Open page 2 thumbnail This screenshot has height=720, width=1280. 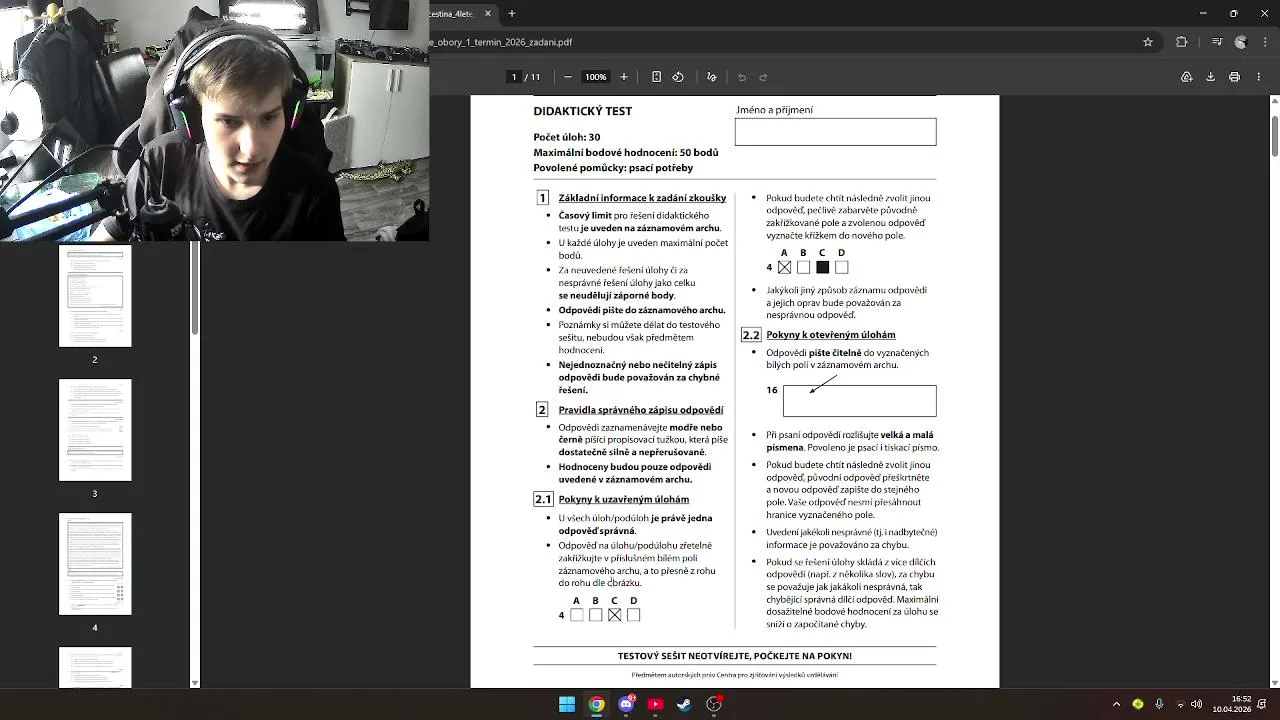[95, 296]
